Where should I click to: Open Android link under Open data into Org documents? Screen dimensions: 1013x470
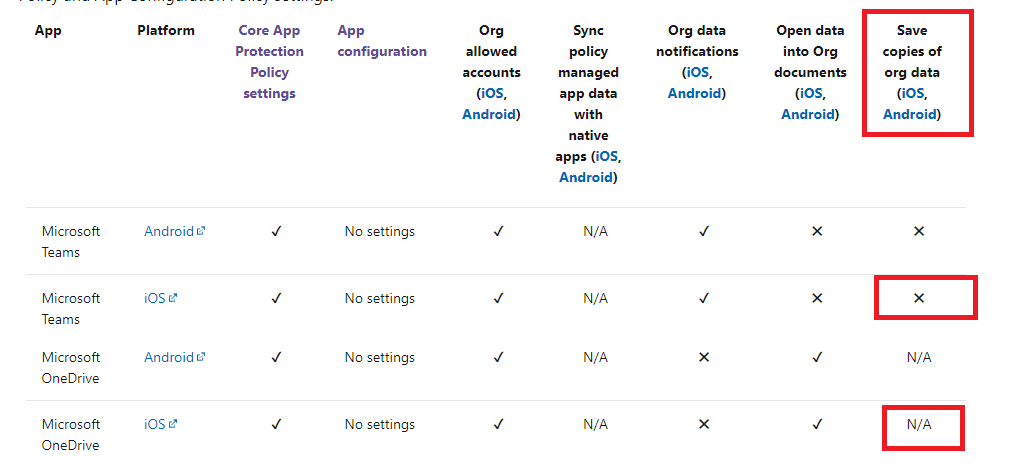[809, 114]
